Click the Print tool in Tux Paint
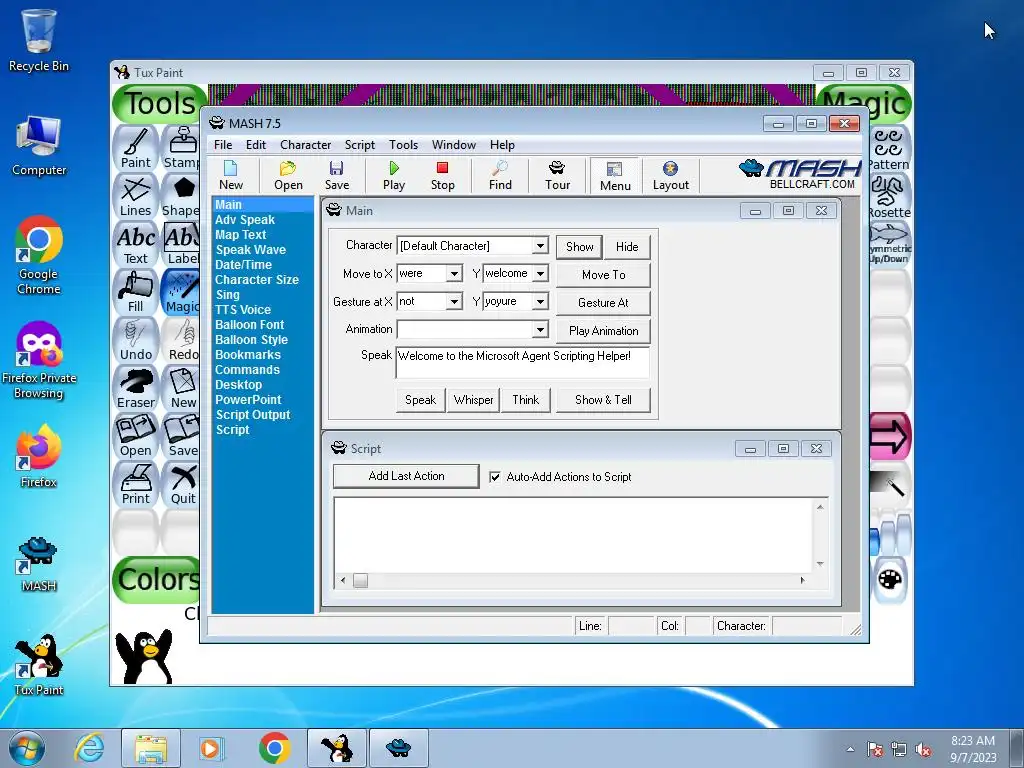This screenshot has height=768, width=1024. pyautogui.click(x=135, y=484)
